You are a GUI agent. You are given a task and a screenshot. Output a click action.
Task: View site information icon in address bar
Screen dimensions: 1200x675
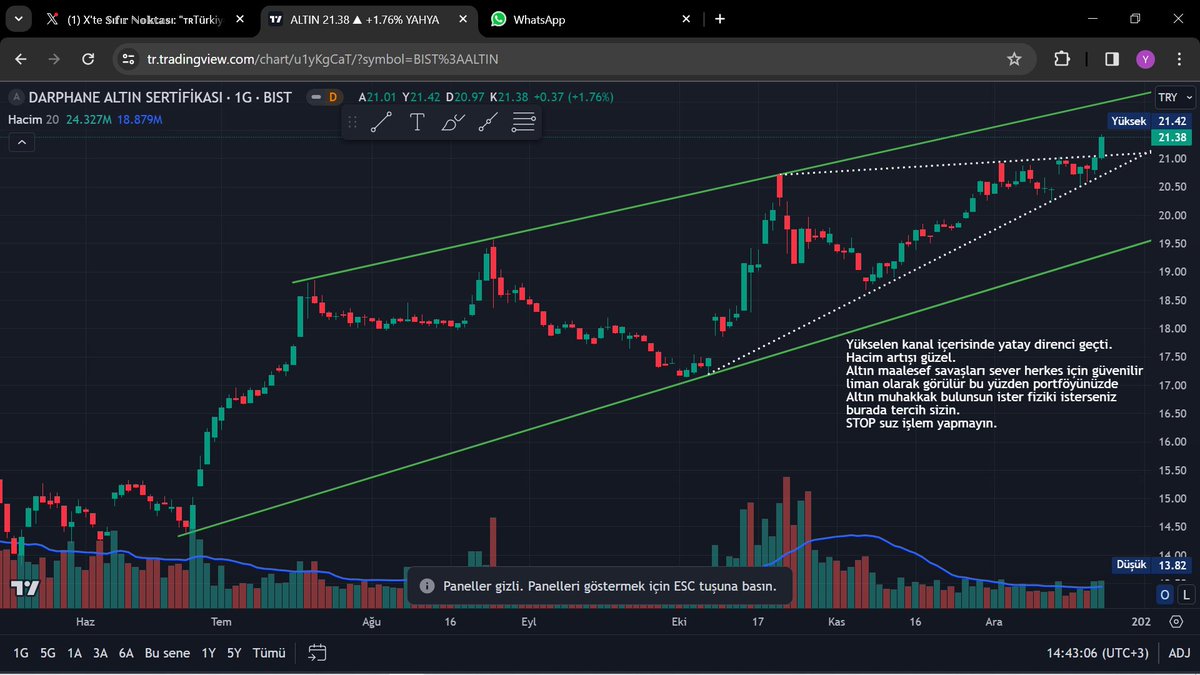point(128,59)
